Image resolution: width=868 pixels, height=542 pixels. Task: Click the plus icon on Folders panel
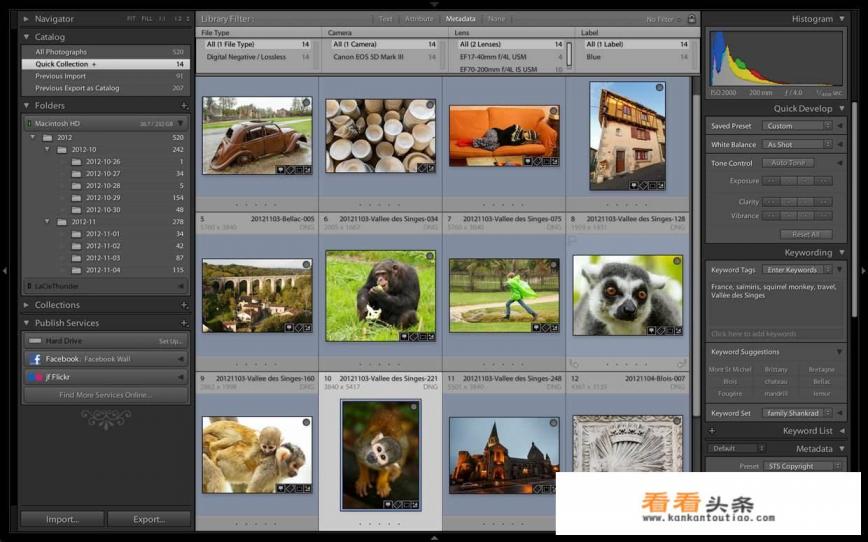tap(184, 105)
